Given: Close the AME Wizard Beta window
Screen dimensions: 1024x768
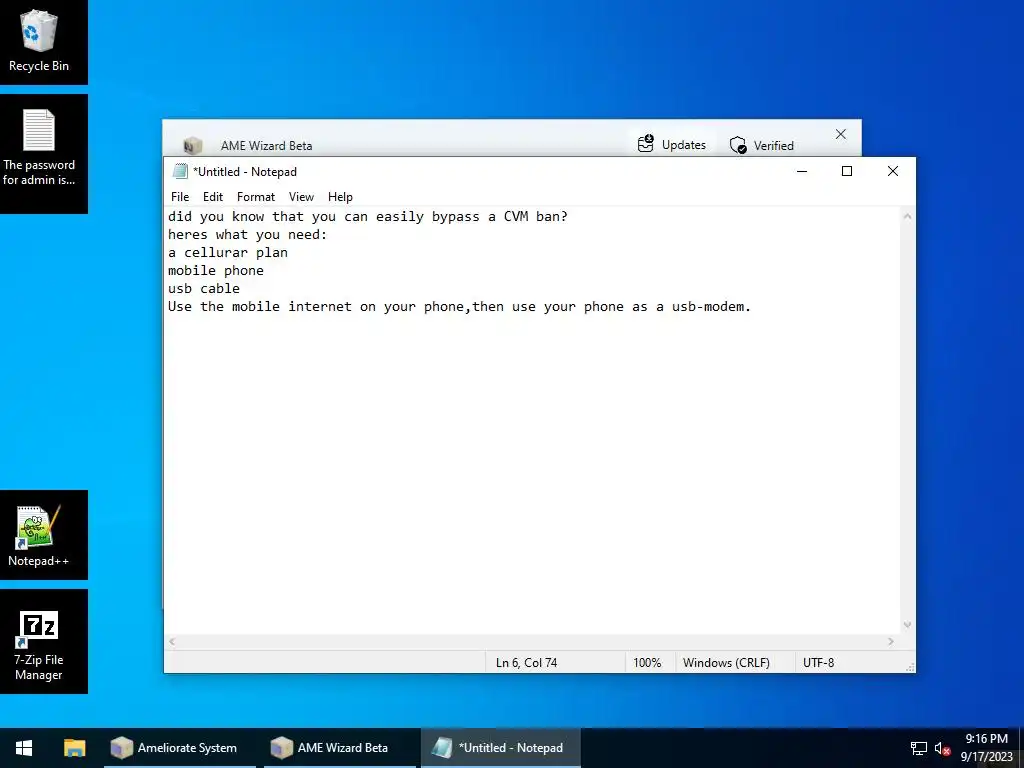Looking at the screenshot, I should (840, 134).
